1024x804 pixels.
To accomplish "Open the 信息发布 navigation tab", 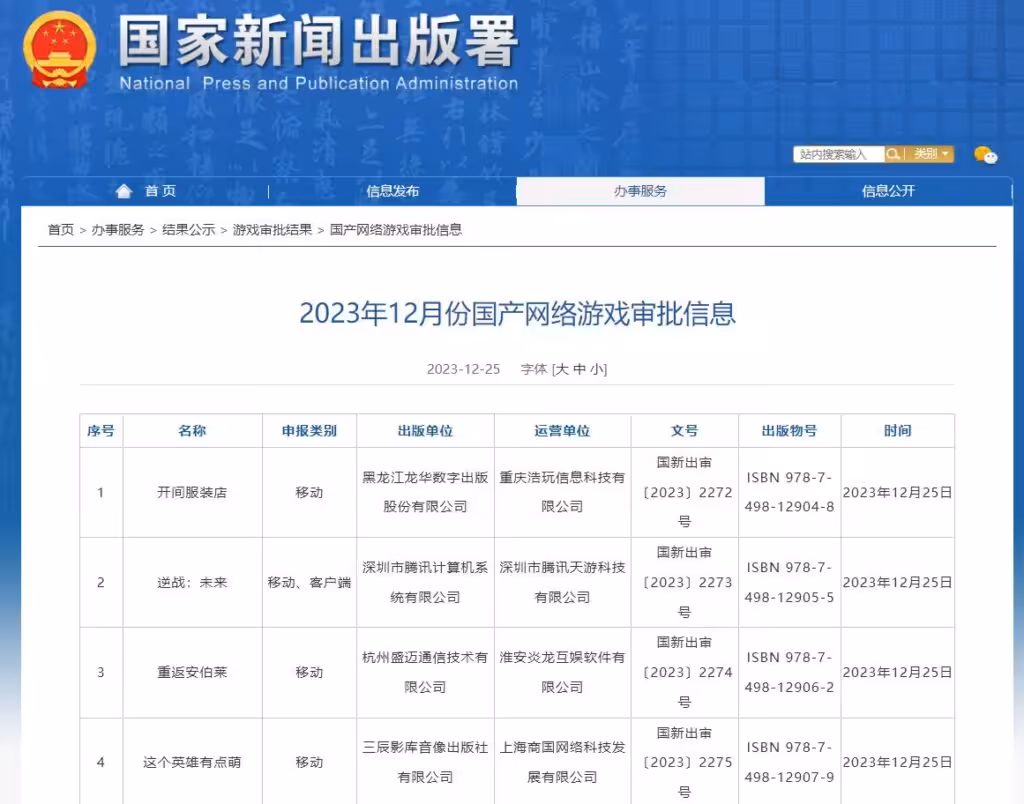I will click(x=392, y=191).
